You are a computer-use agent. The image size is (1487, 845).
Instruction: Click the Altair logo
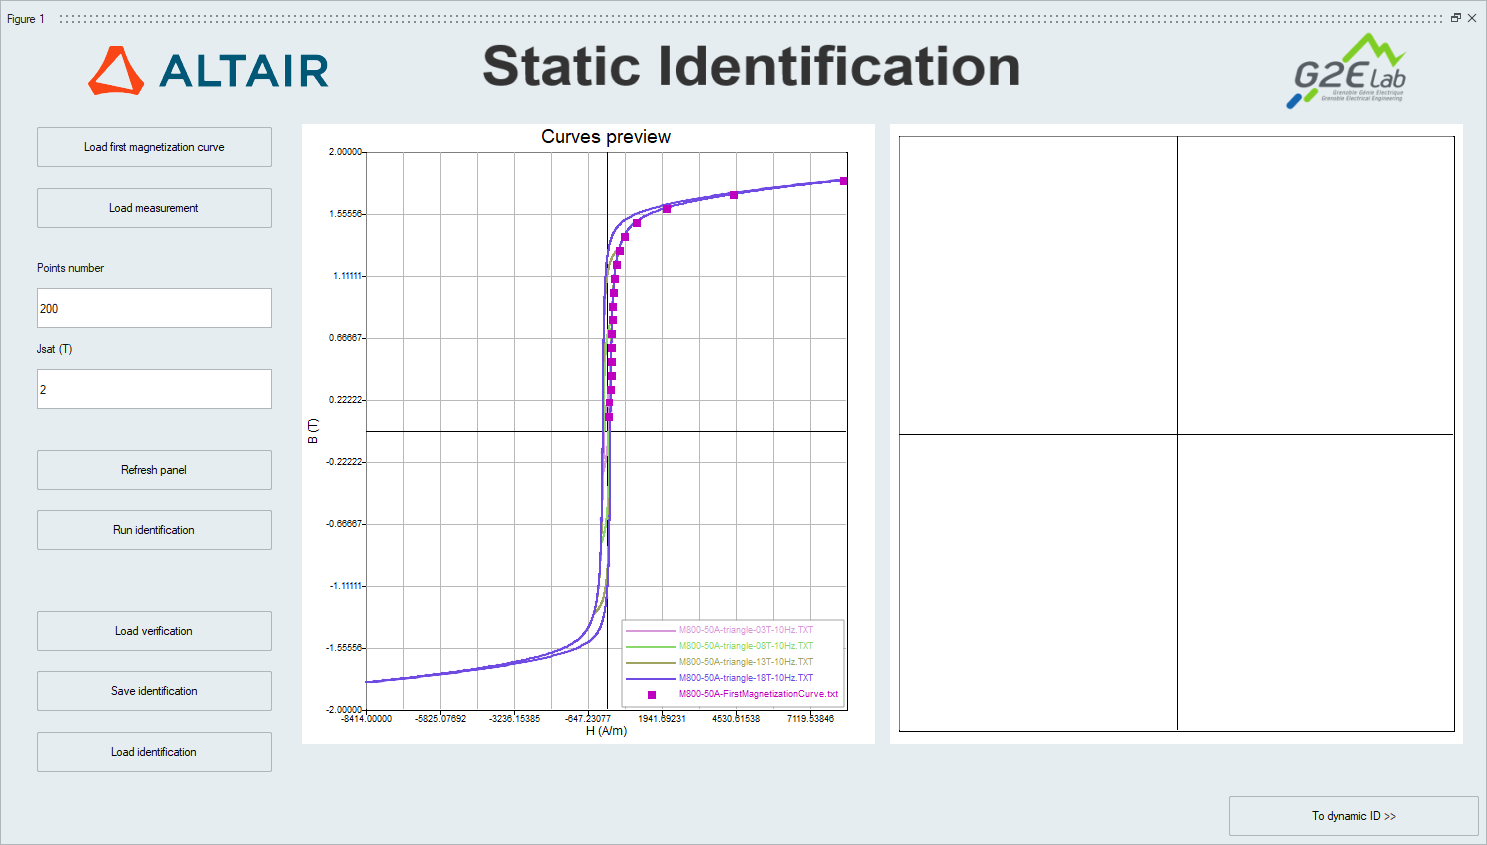[x=208, y=70]
